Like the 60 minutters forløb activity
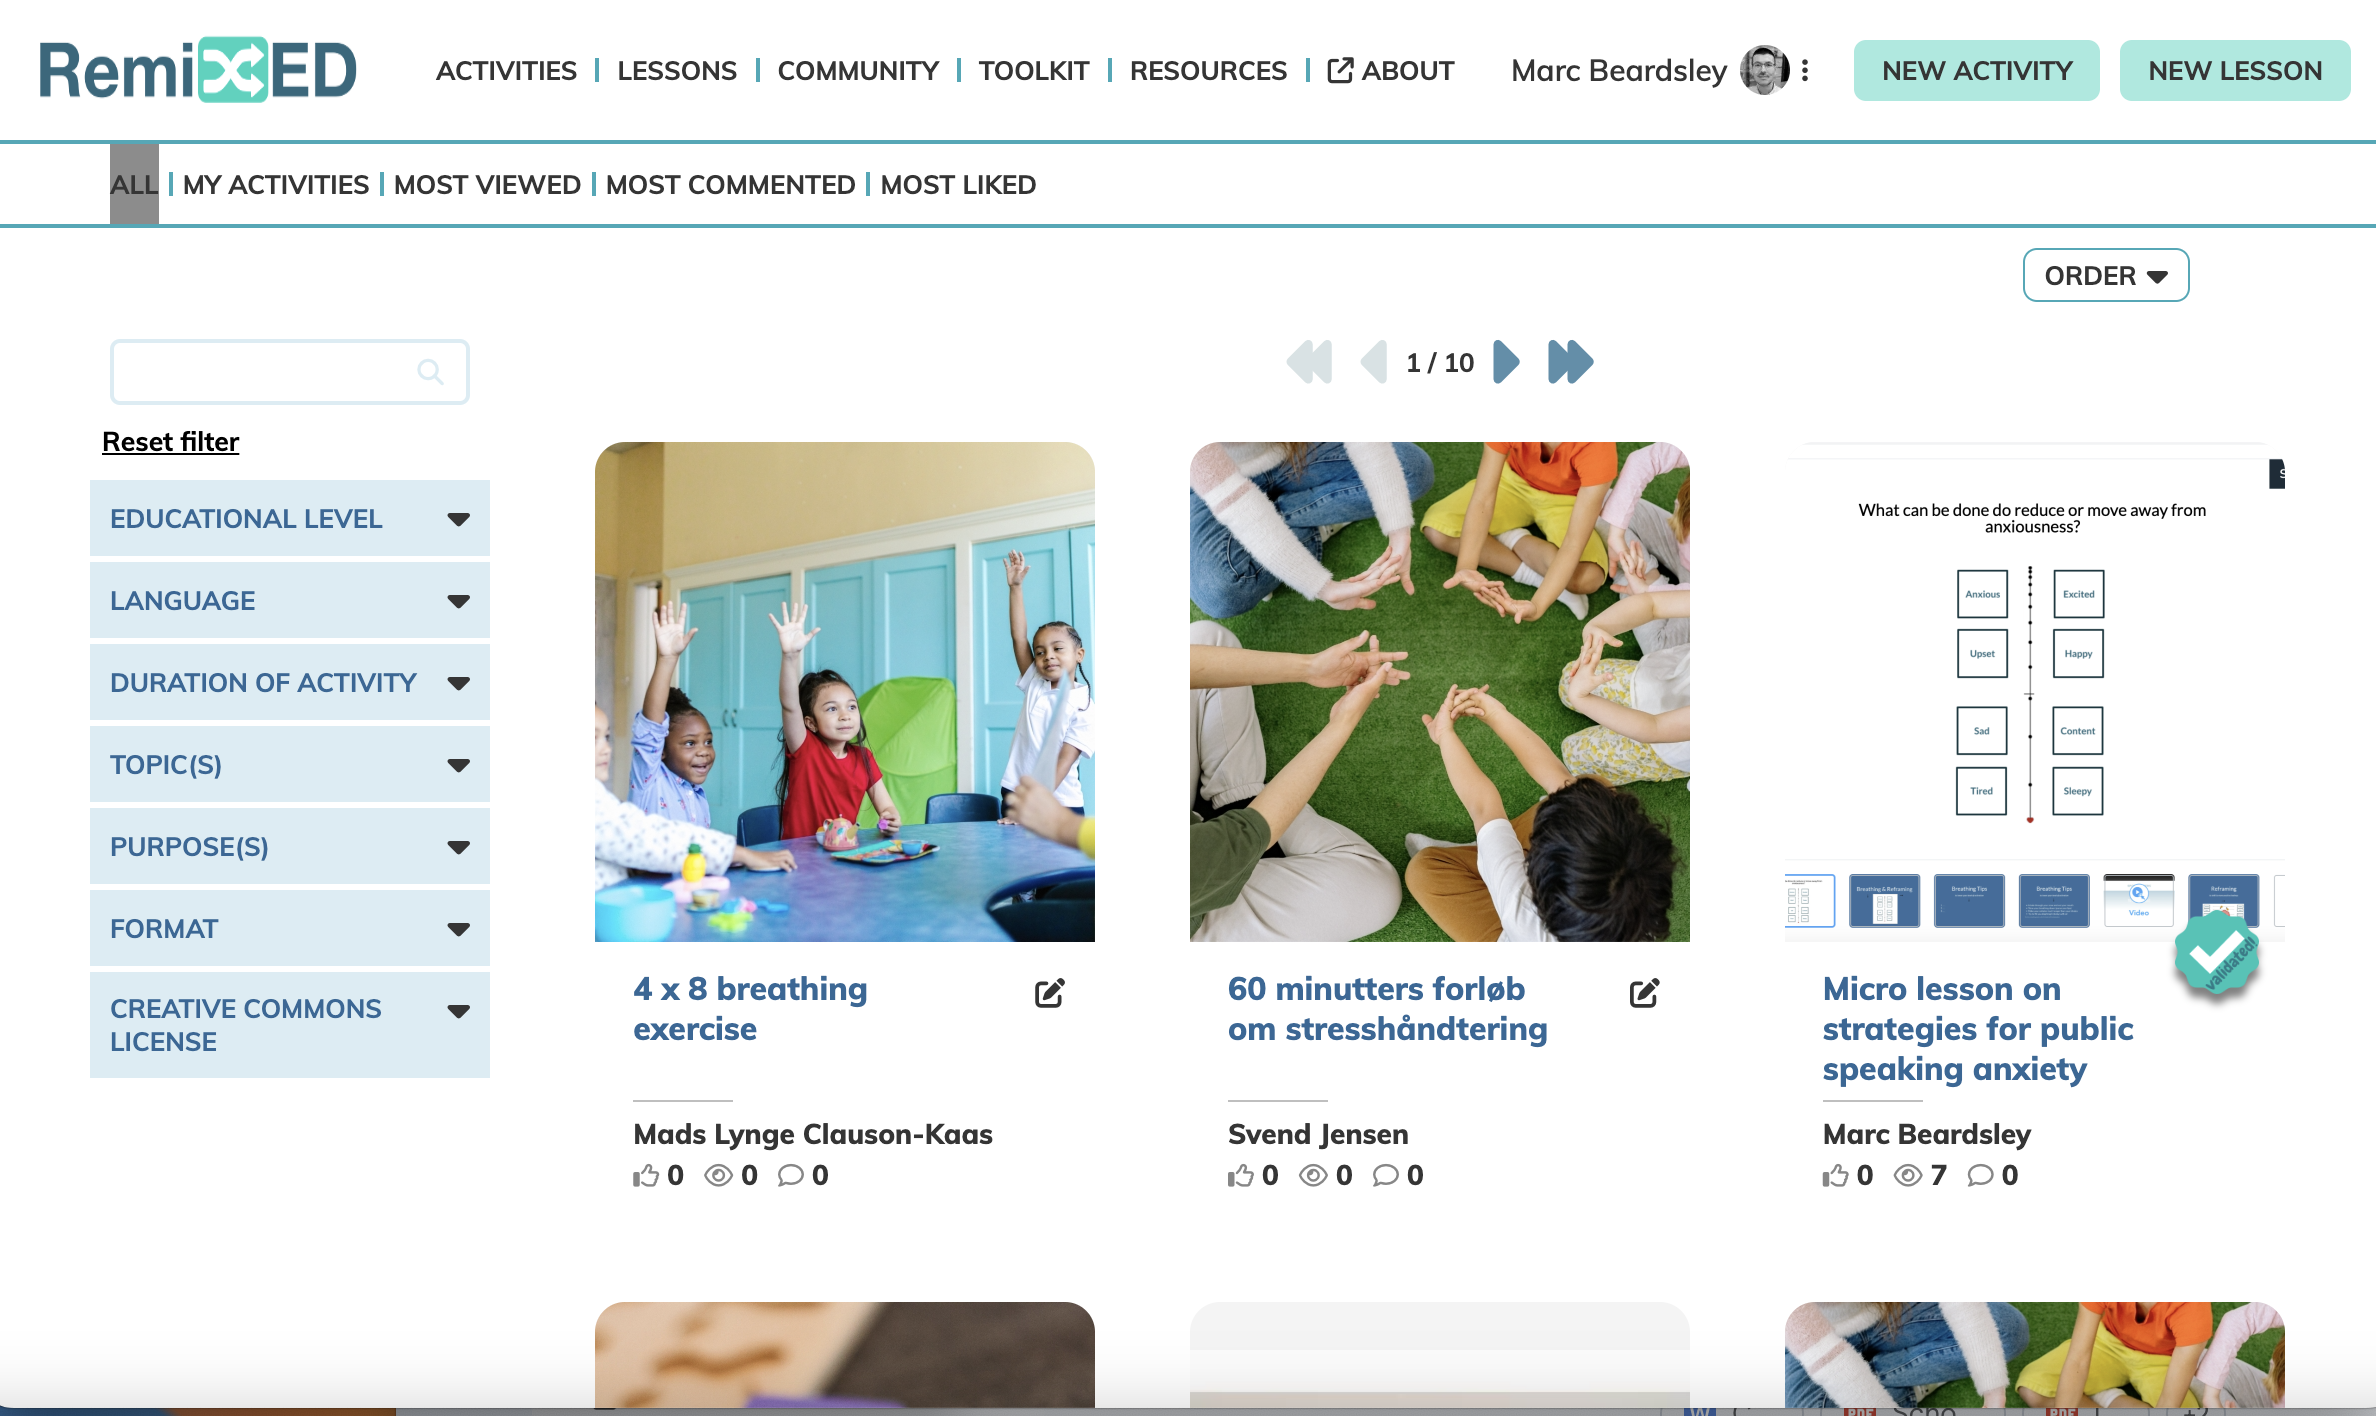This screenshot has width=2376, height=1416. click(1241, 1175)
